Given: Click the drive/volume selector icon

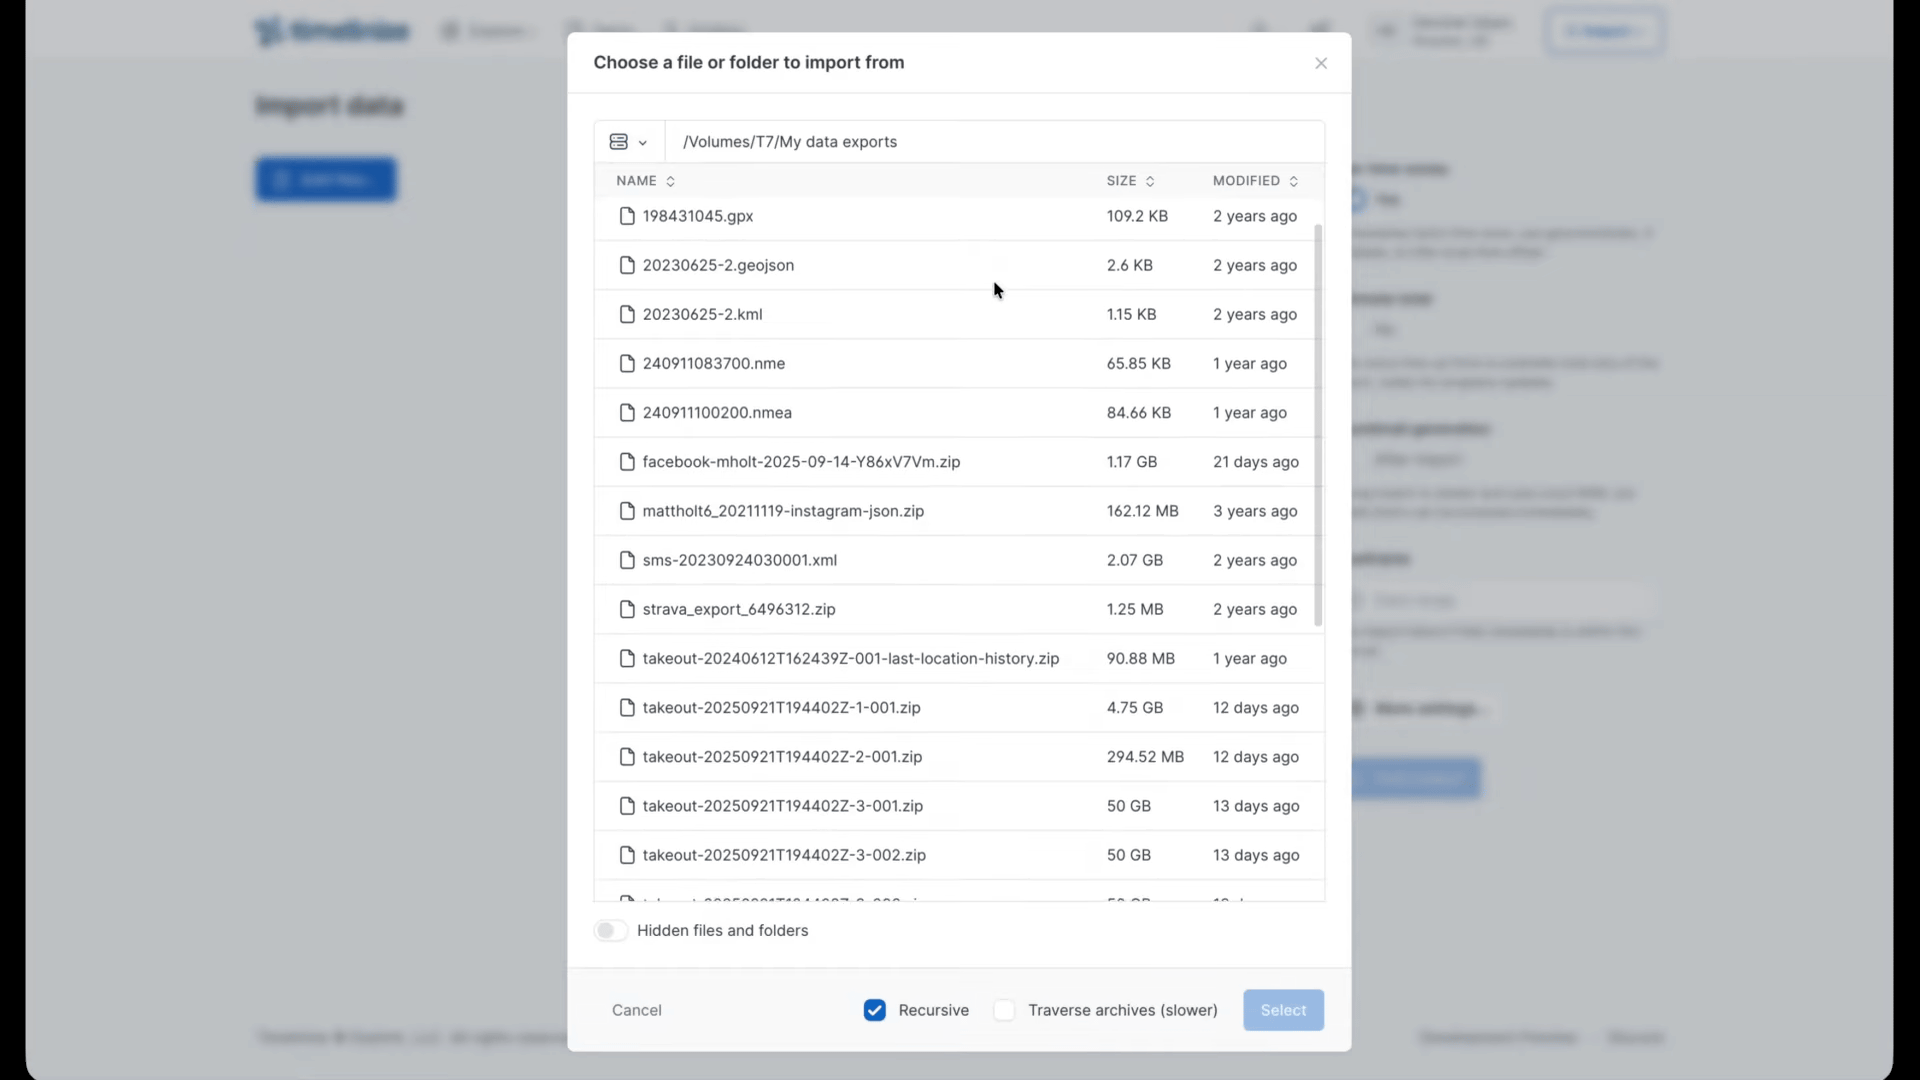Looking at the screenshot, I should click(x=618, y=142).
